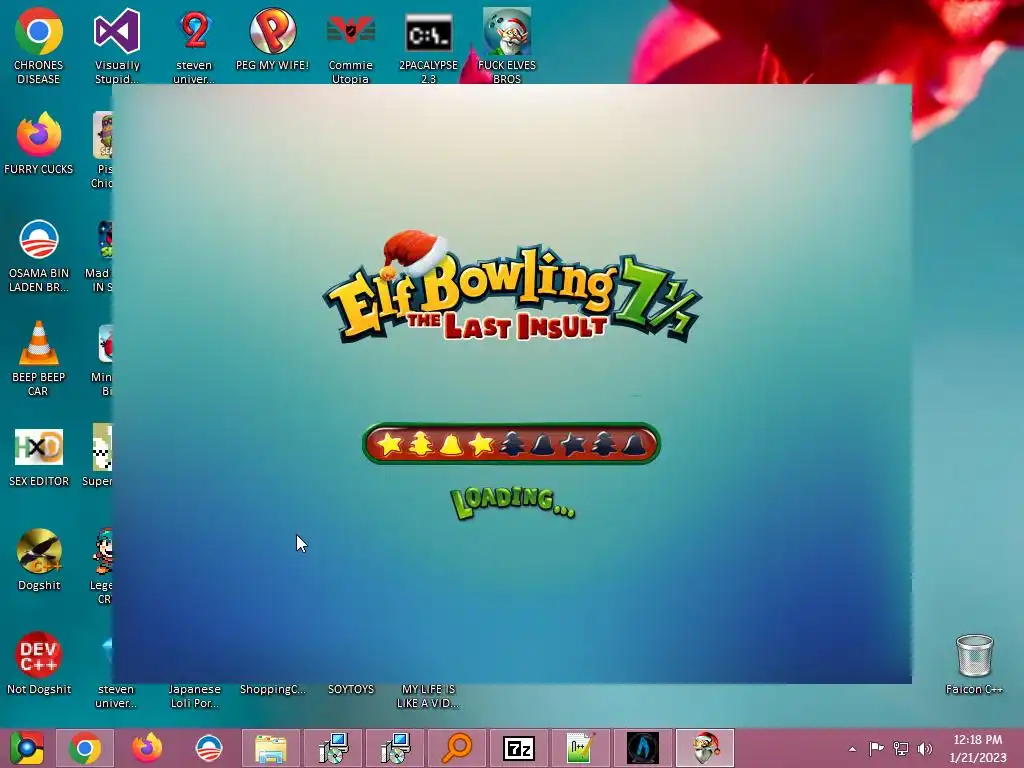1024x768 pixels.
Task: Click the blue flame taskbar icon
Action: 643,748
